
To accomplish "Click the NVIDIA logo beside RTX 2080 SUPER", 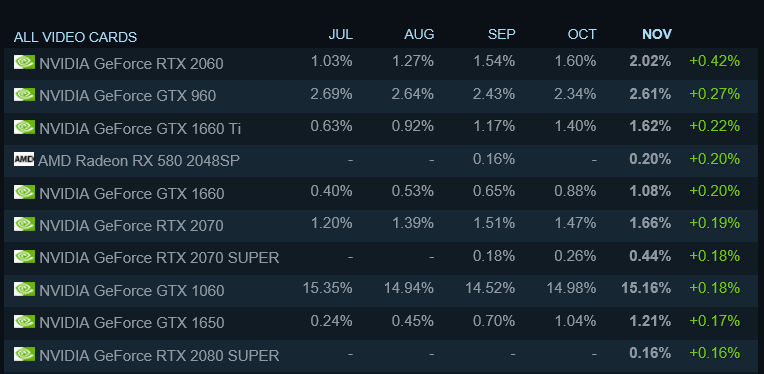I will 24,354.
